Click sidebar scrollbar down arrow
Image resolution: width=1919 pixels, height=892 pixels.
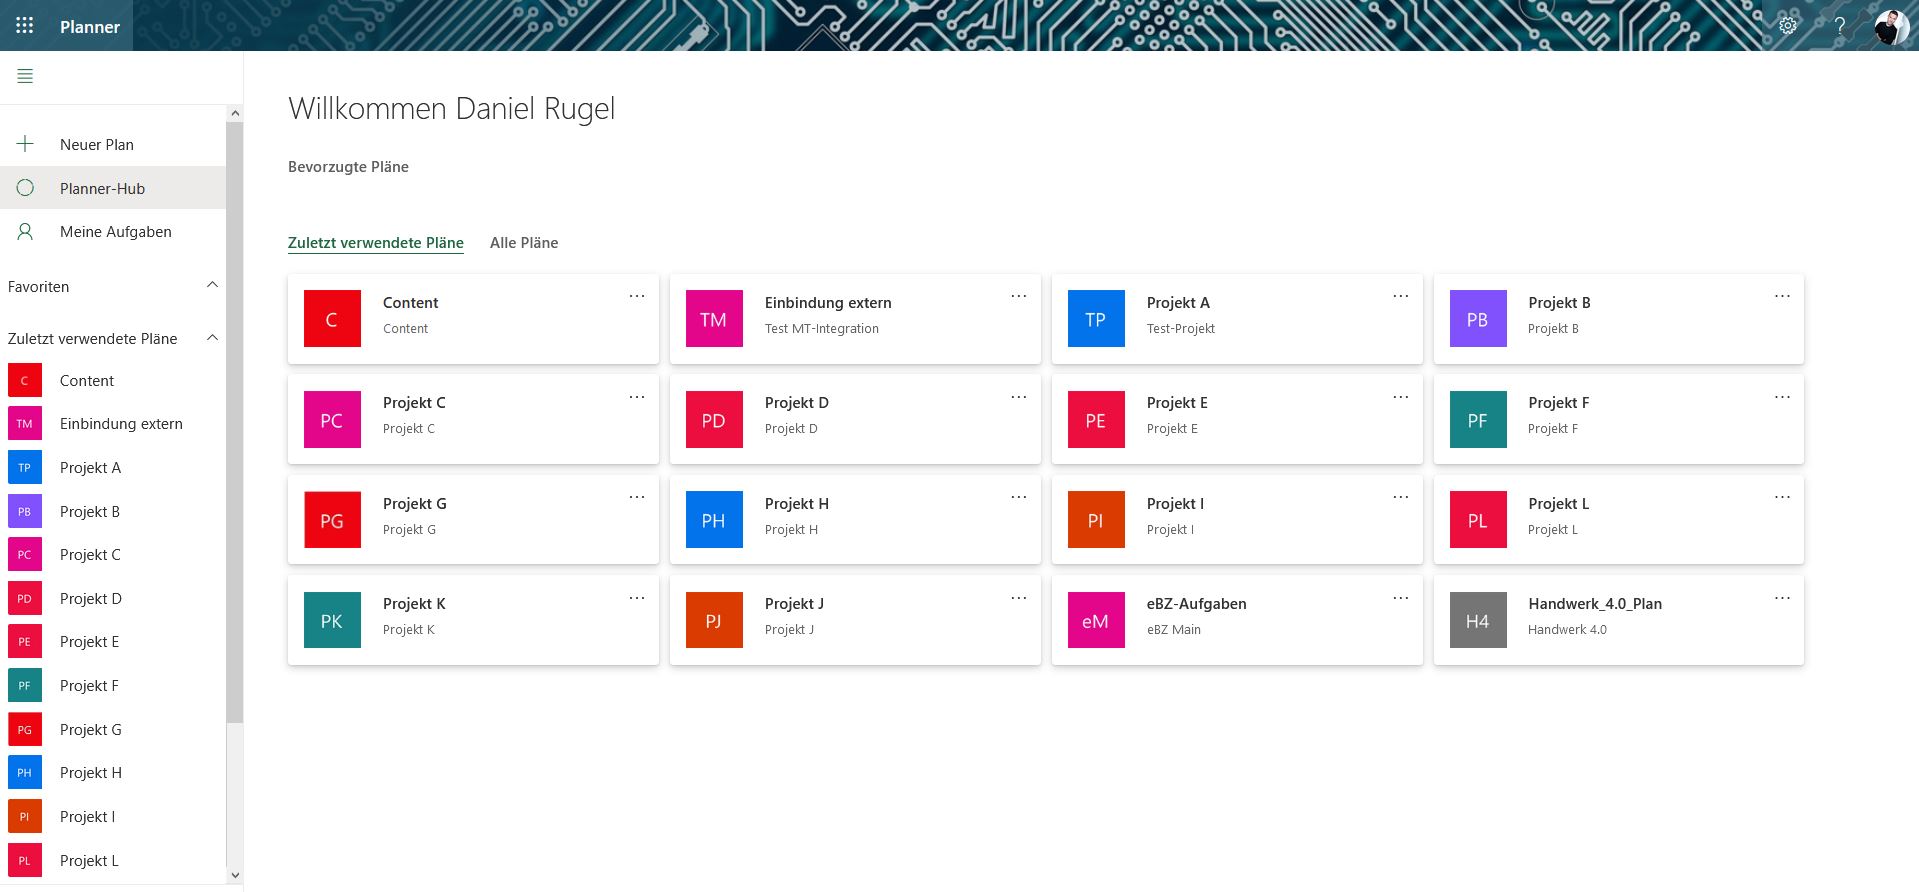pyautogui.click(x=235, y=875)
